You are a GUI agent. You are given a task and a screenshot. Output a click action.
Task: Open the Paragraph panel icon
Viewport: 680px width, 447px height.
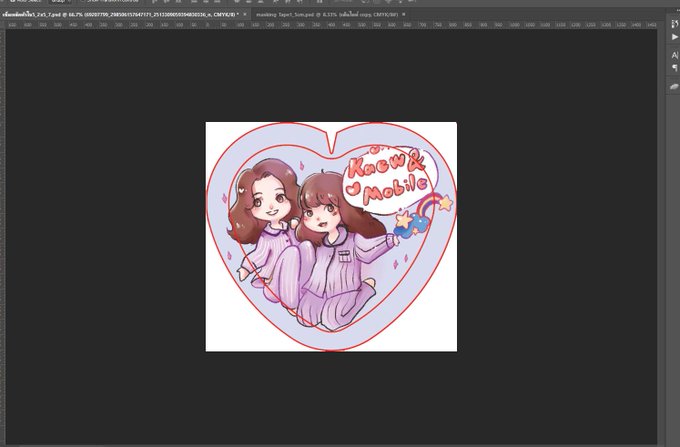[674, 68]
